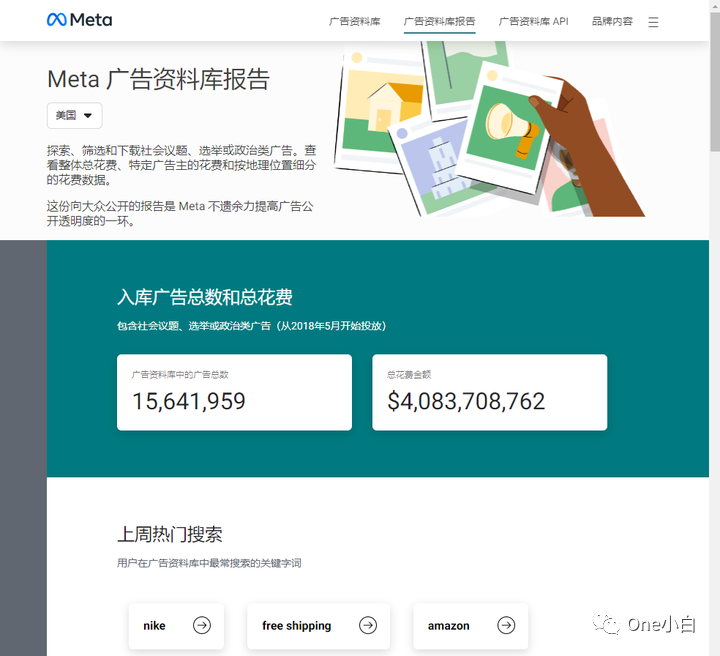This screenshot has height=656, width=720.
Task: Click subtitle 用户在广告资料库中最常搜索的关键字词
Action: click(x=209, y=563)
